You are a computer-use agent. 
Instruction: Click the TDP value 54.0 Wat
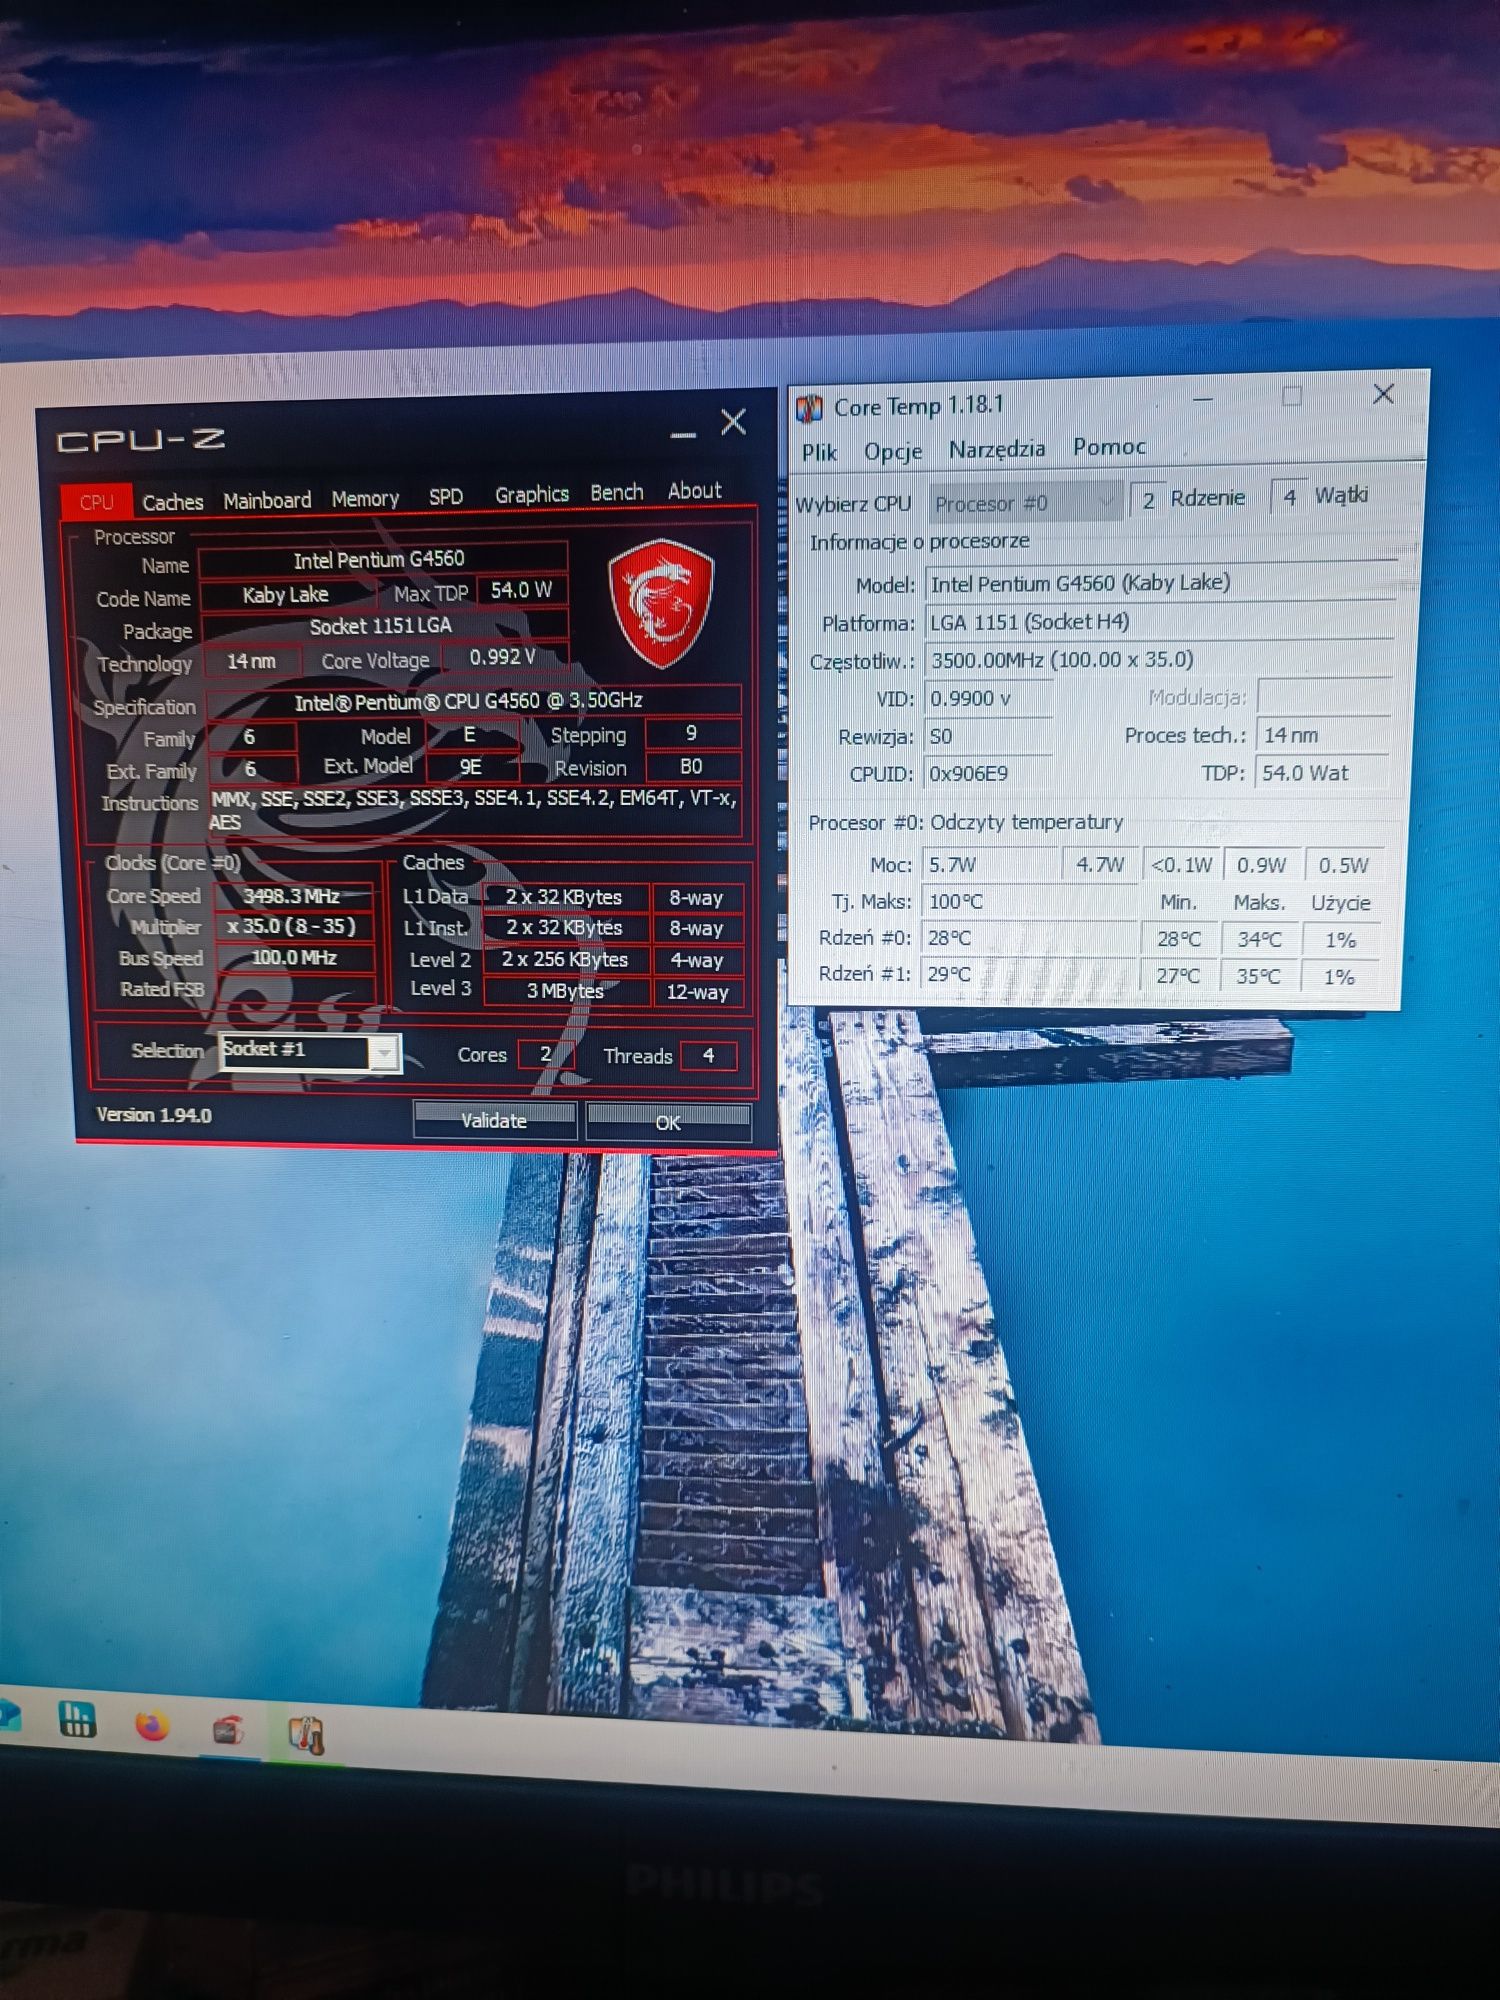[1322, 773]
